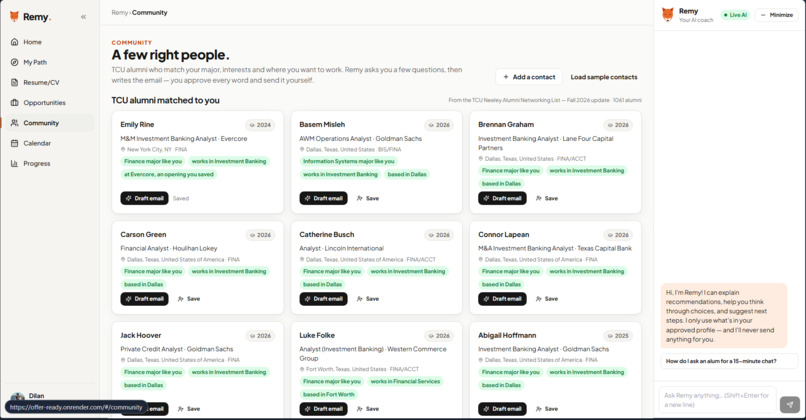Save Brennan Graham as contact

tap(546, 198)
